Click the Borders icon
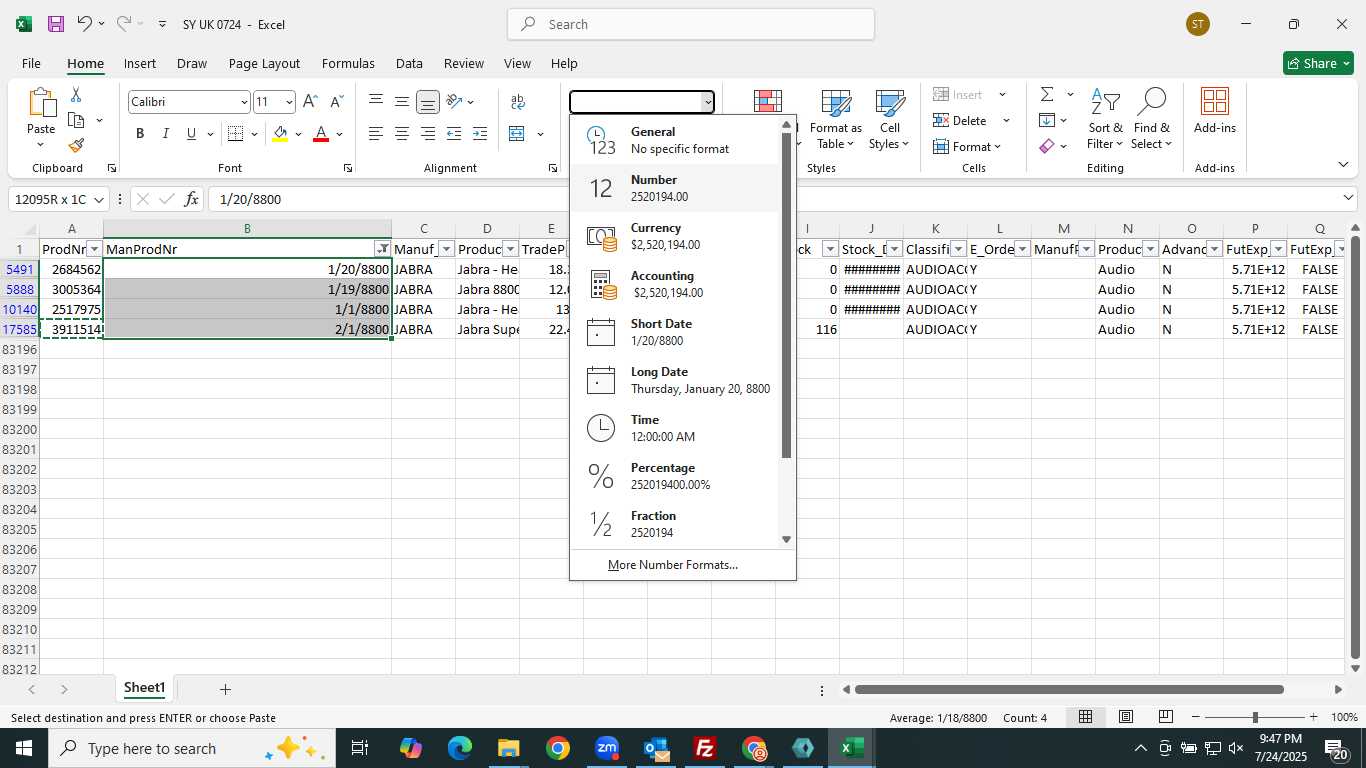1366x768 pixels. (x=236, y=134)
